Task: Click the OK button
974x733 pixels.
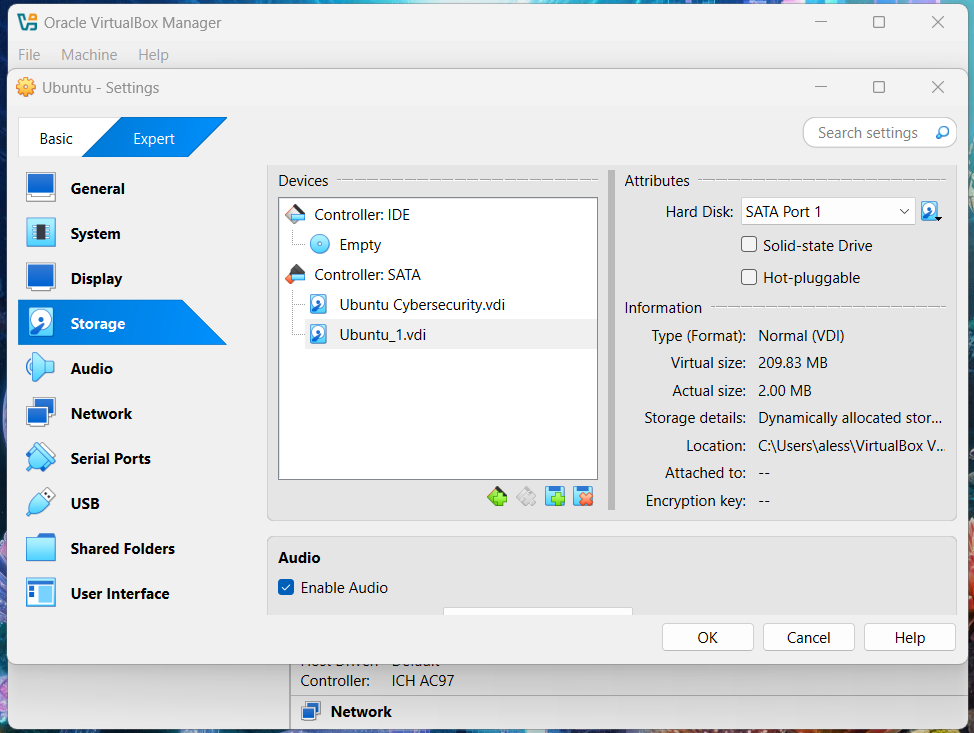Action: pos(707,638)
